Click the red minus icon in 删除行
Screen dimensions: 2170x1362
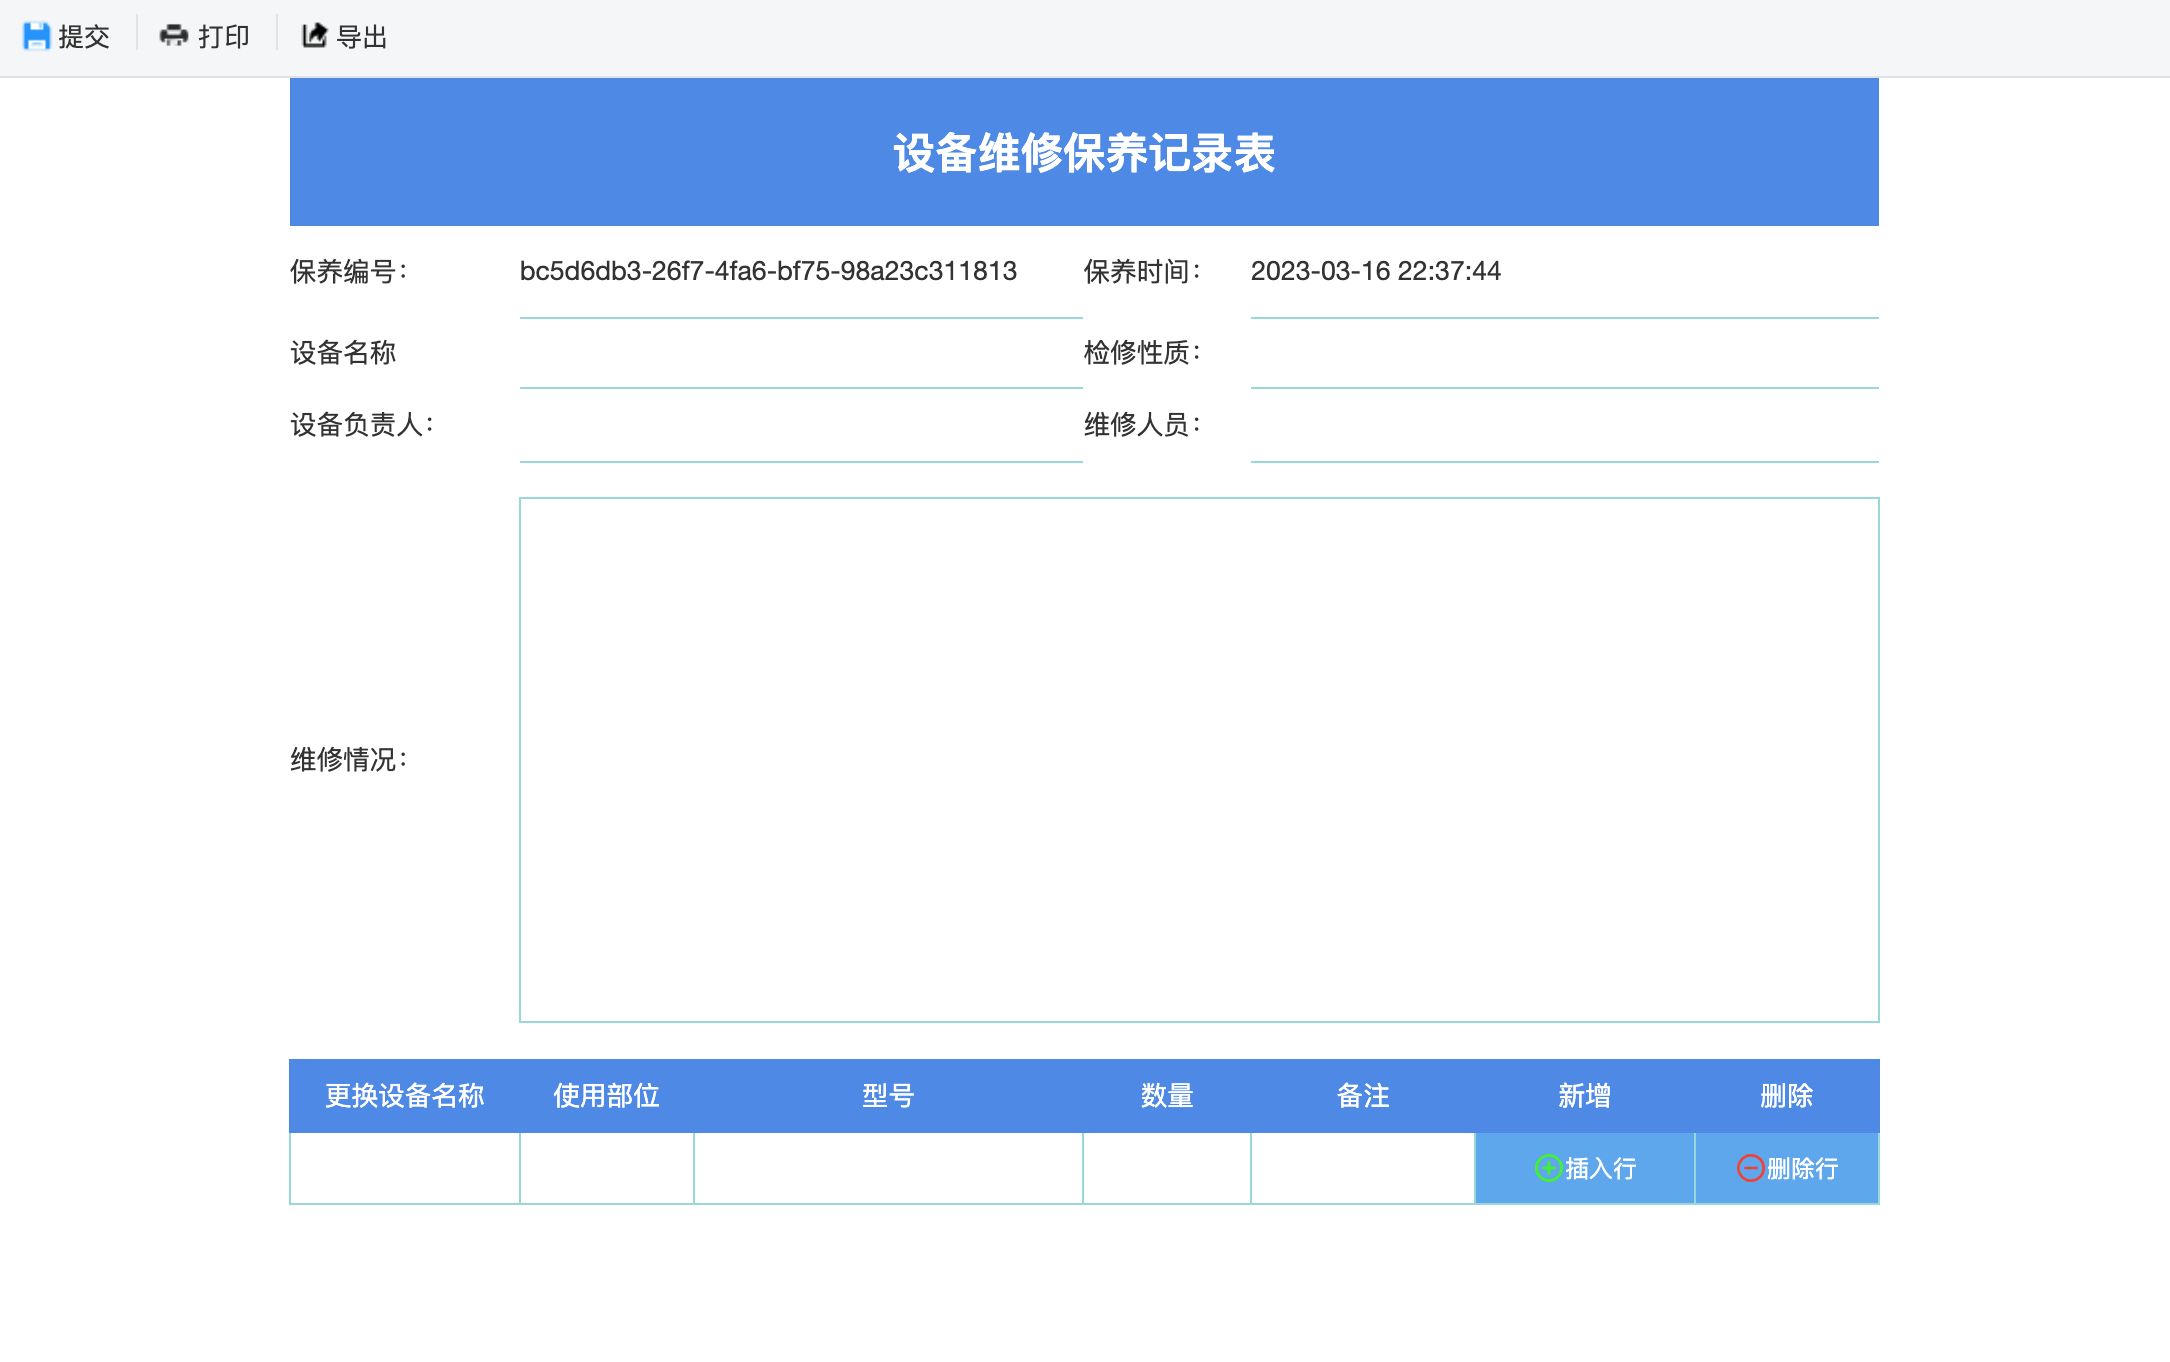1750,1168
